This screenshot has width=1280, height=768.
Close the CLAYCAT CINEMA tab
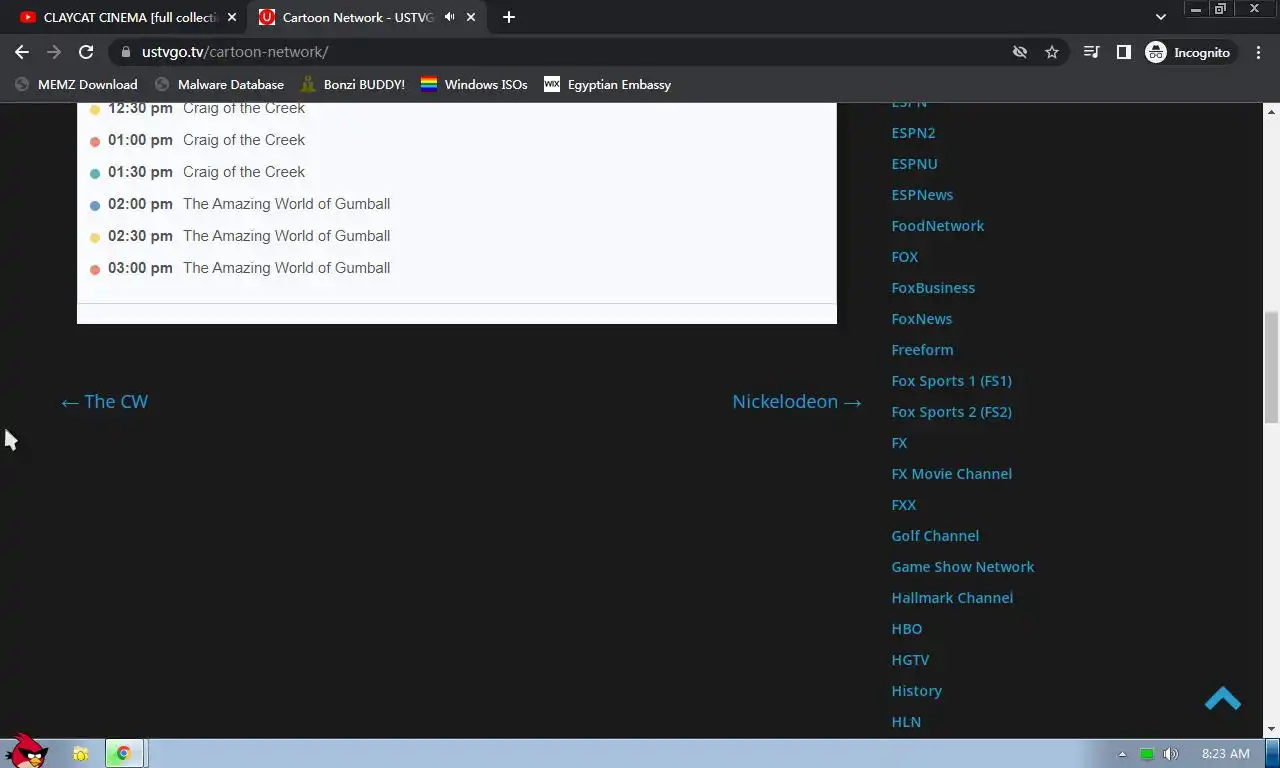(232, 17)
